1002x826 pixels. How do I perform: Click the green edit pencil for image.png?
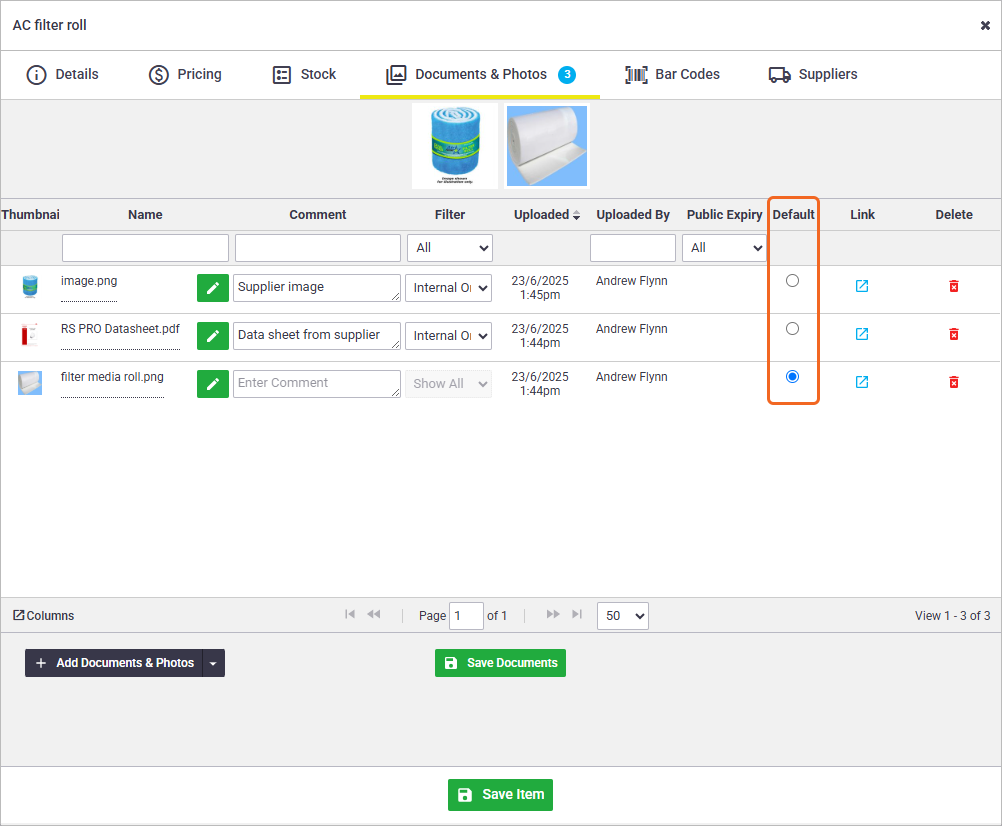coord(213,288)
